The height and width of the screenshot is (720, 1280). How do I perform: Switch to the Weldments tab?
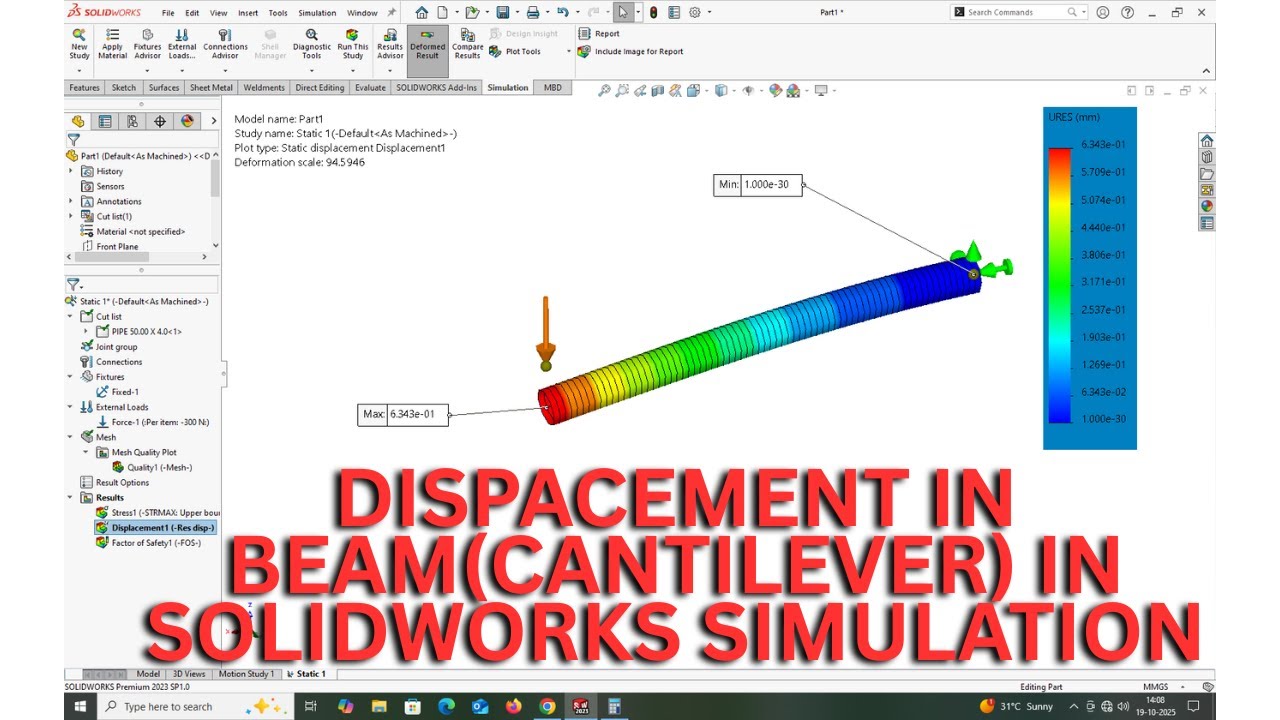(x=264, y=88)
